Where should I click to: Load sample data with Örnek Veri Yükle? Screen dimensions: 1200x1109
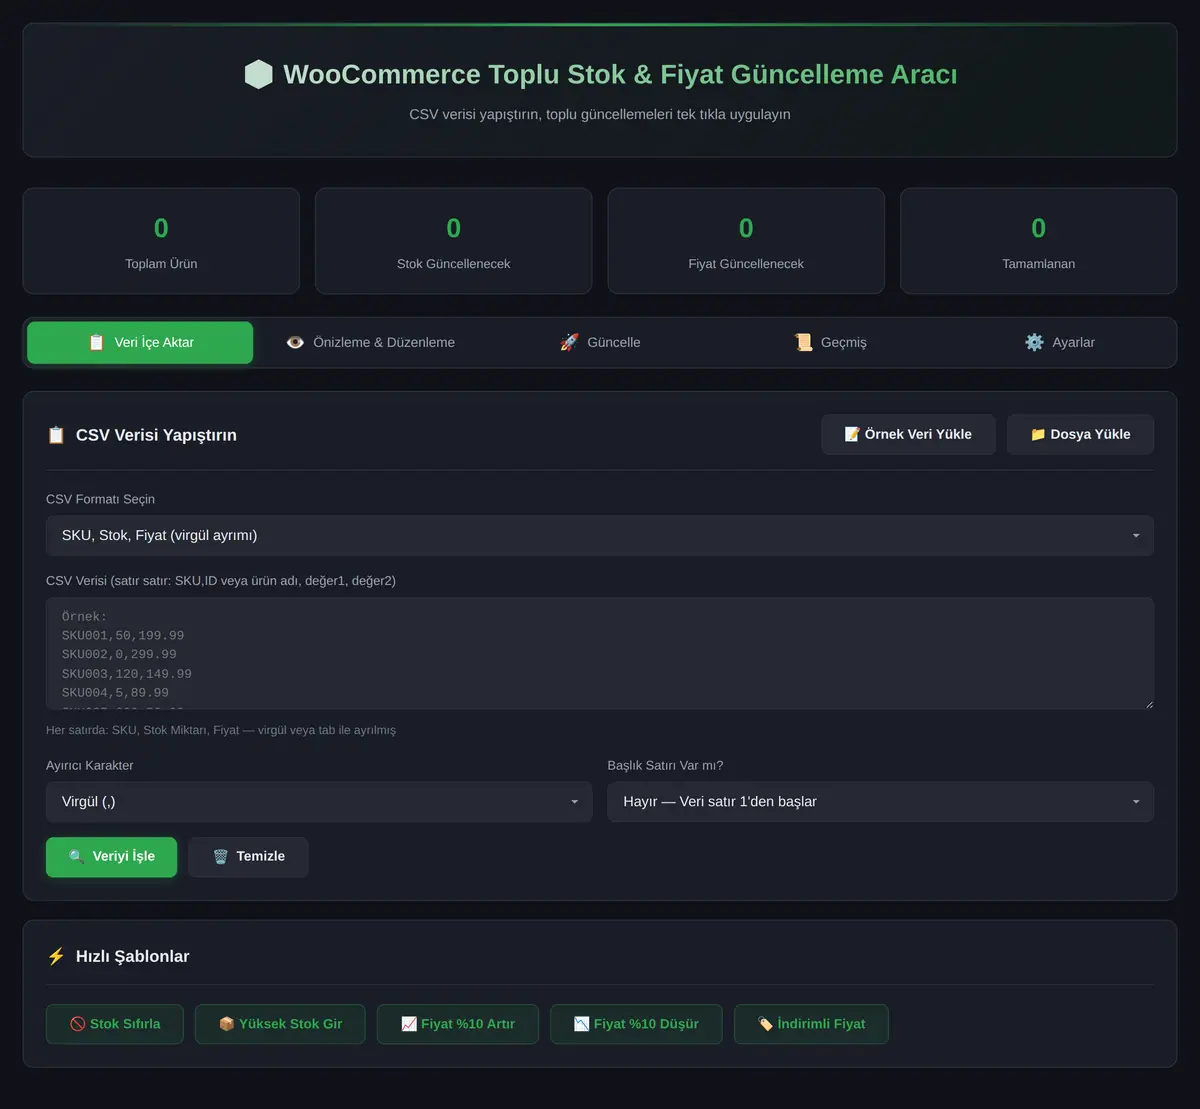[908, 434]
